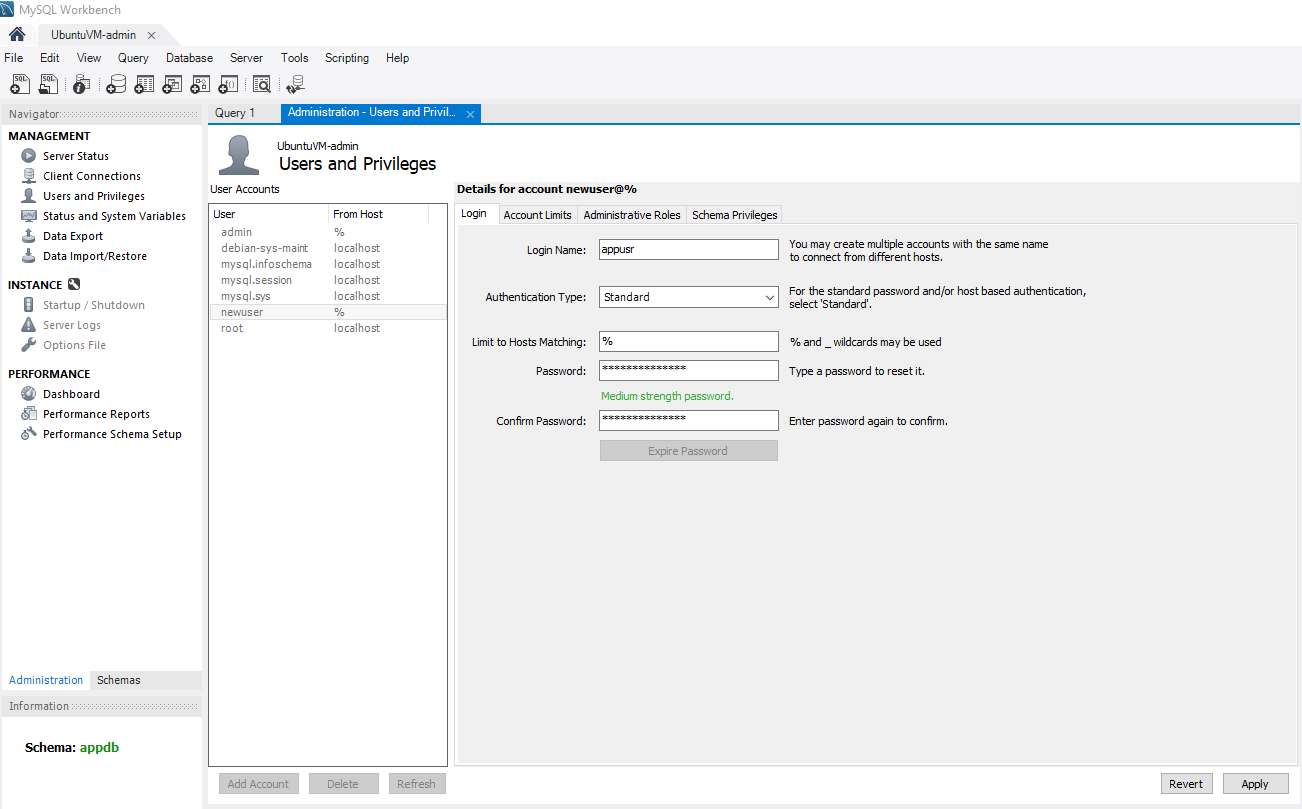The image size is (1302, 809).
Task: Open the Server menu
Action: (x=246, y=58)
